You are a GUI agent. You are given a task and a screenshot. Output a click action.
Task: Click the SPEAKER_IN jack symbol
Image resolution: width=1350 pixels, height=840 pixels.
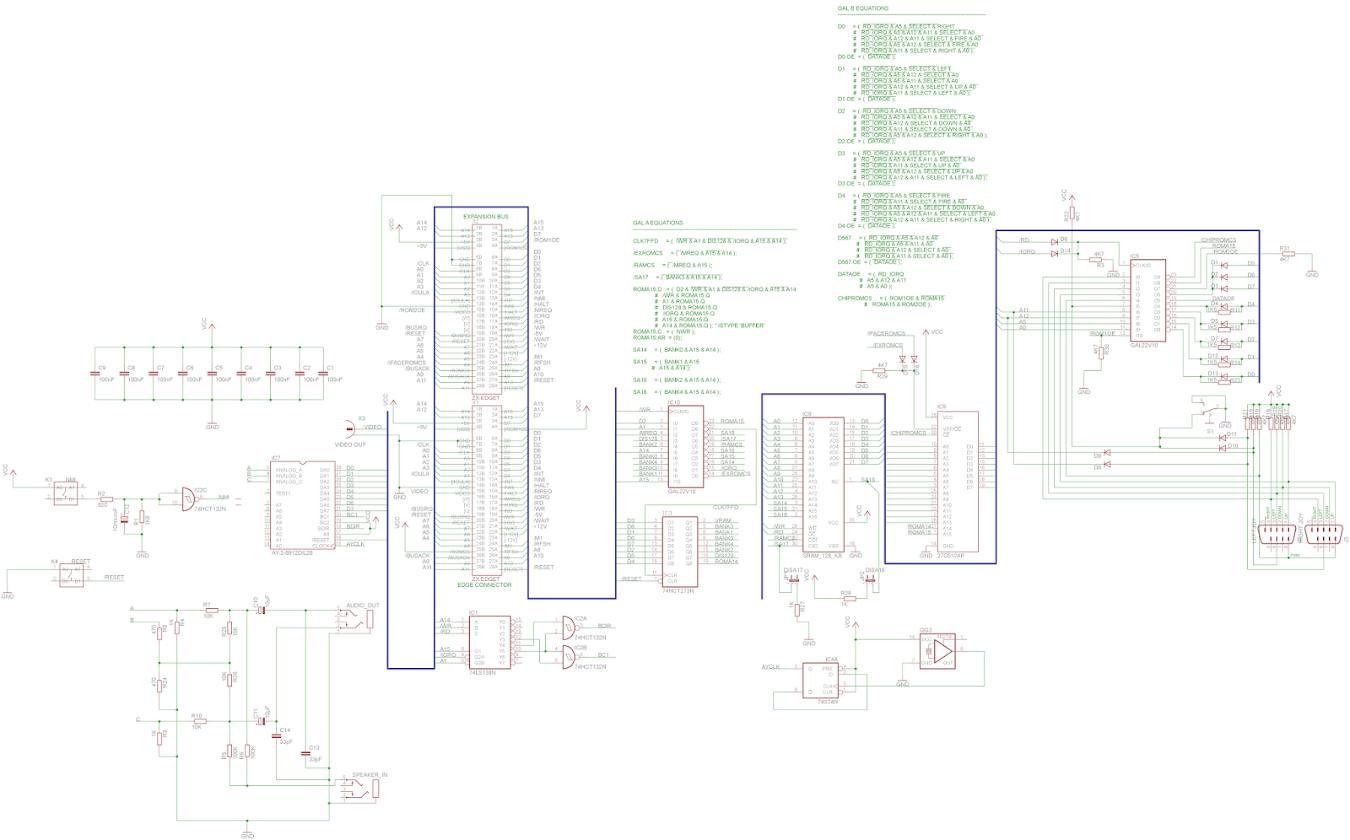click(363, 788)
